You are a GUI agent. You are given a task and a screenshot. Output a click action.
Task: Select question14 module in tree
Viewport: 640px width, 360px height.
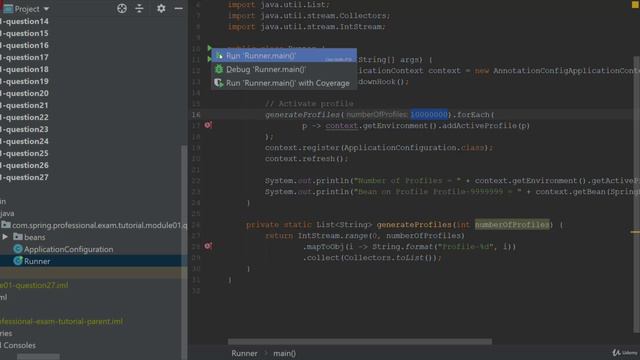(x=24, y=21)
